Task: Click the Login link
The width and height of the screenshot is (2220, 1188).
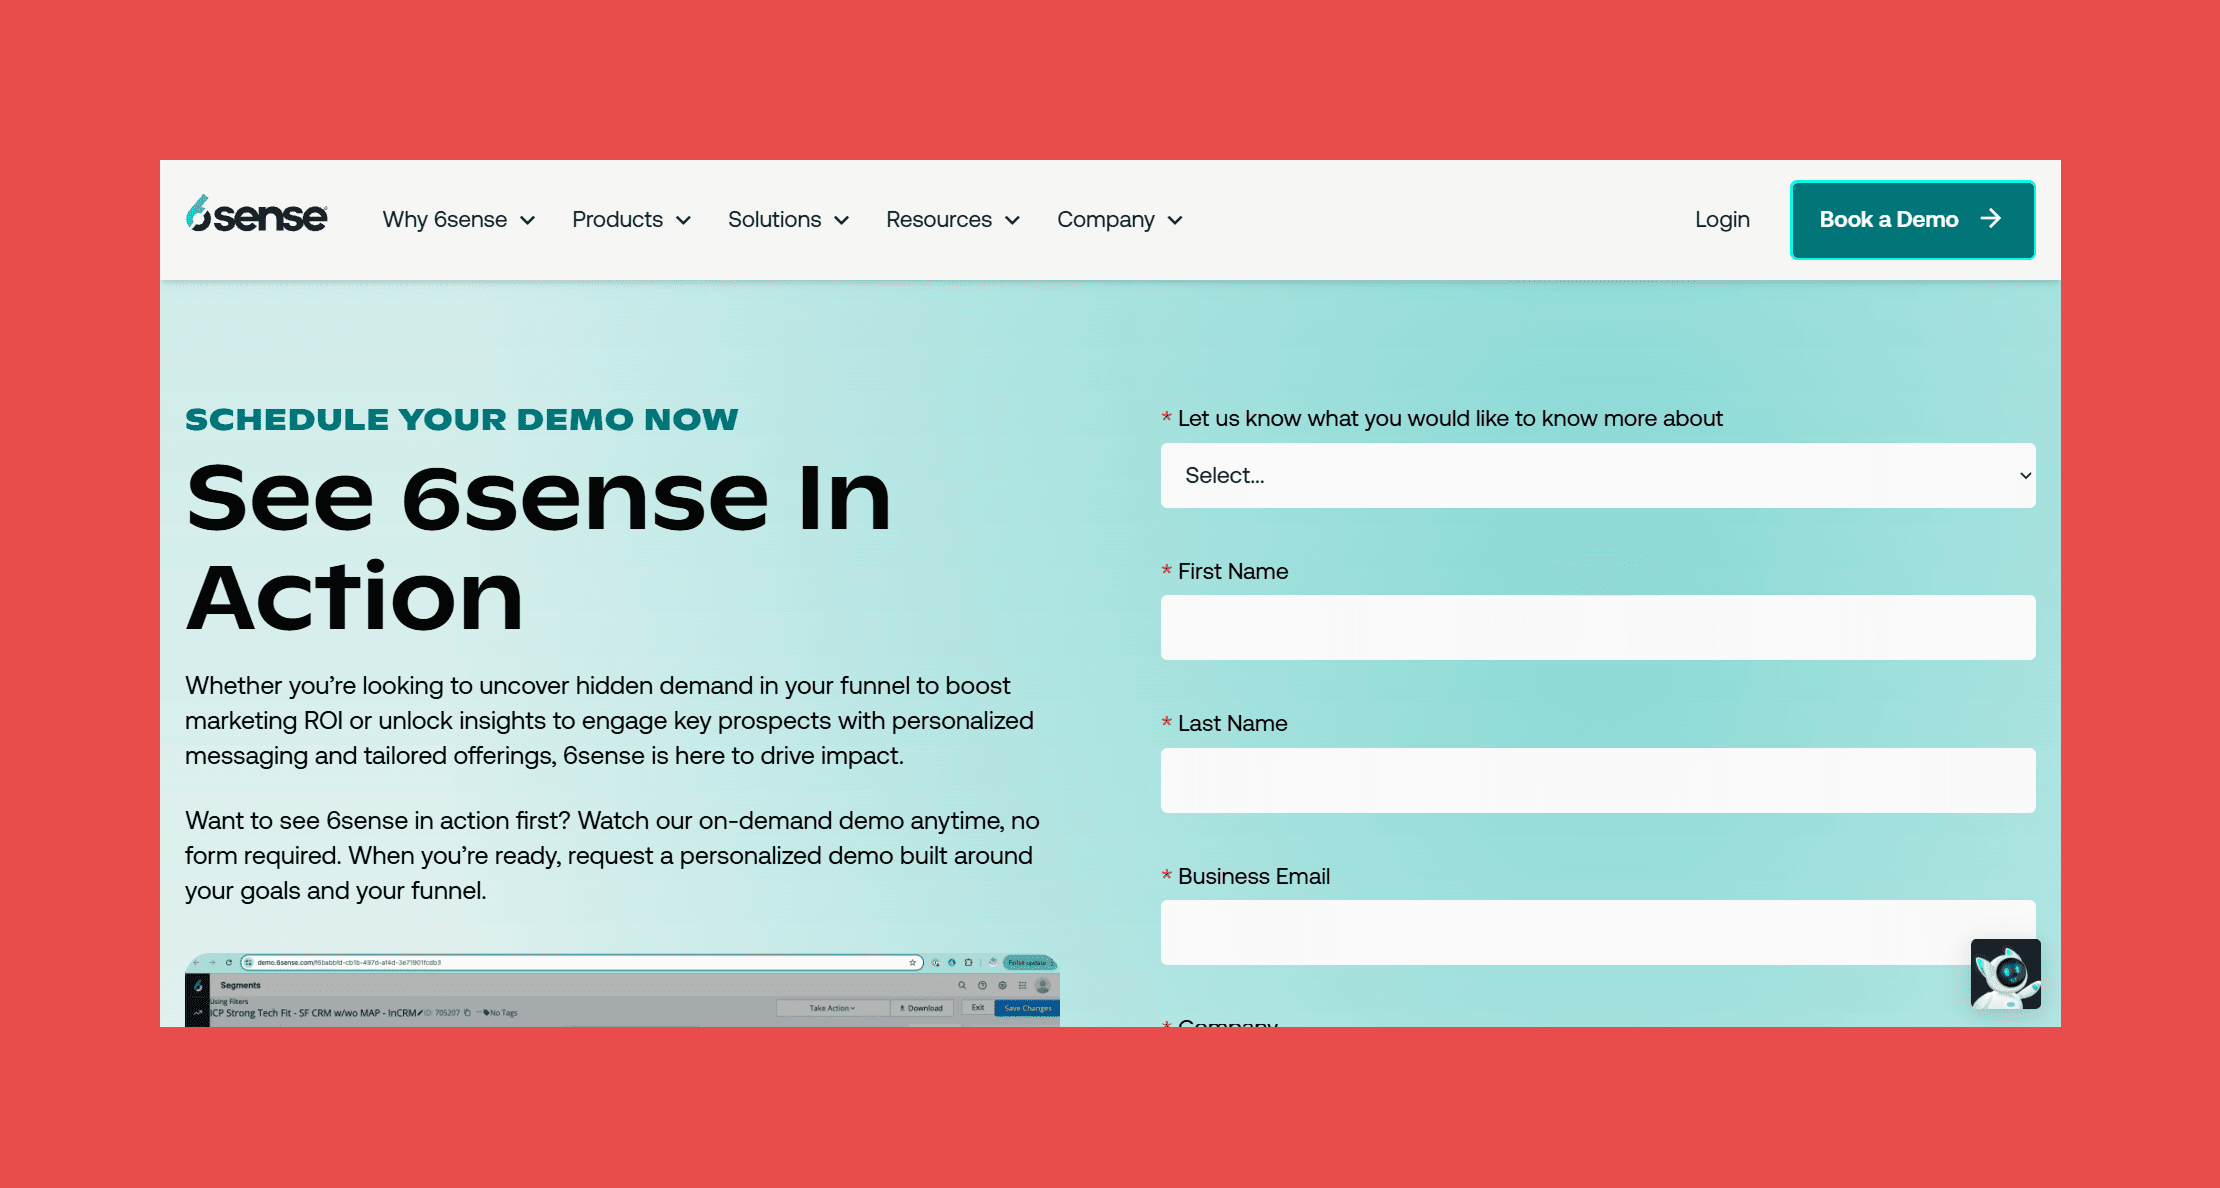Action: click(1722, 220)
